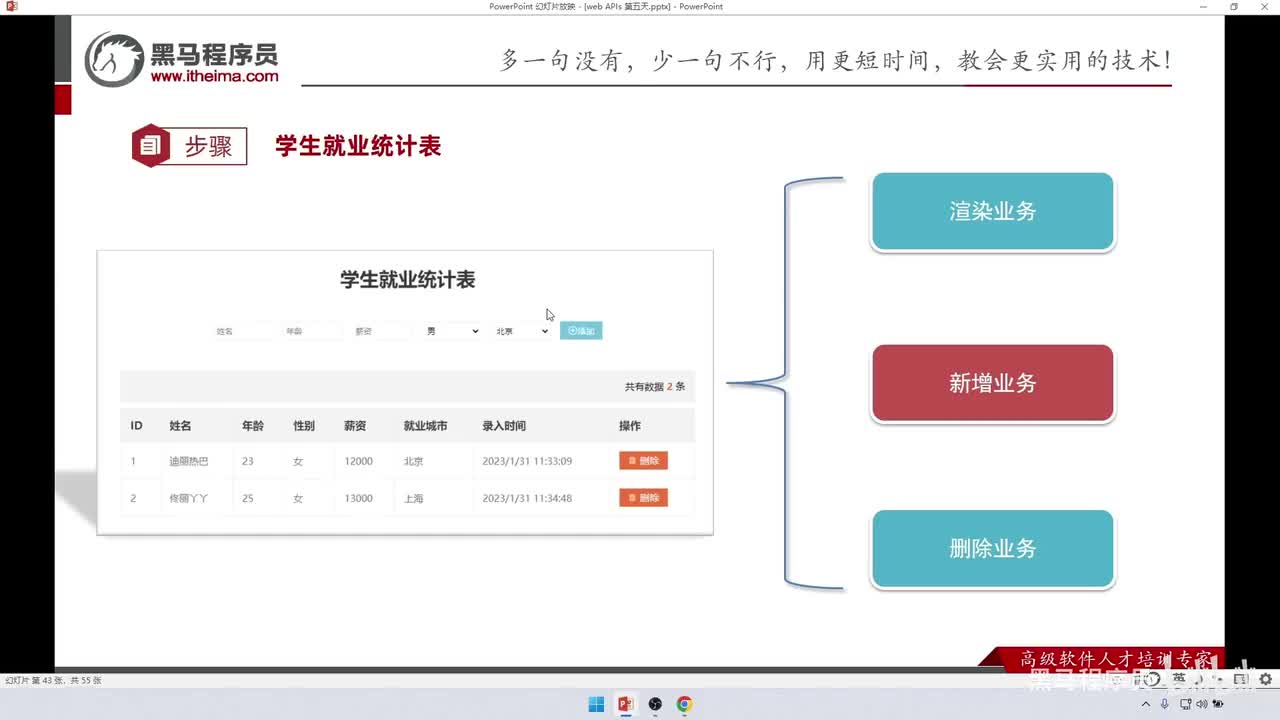Open the city dropdown showing 北京
Screen dimensions: 1280x720
tap(522, 331)
